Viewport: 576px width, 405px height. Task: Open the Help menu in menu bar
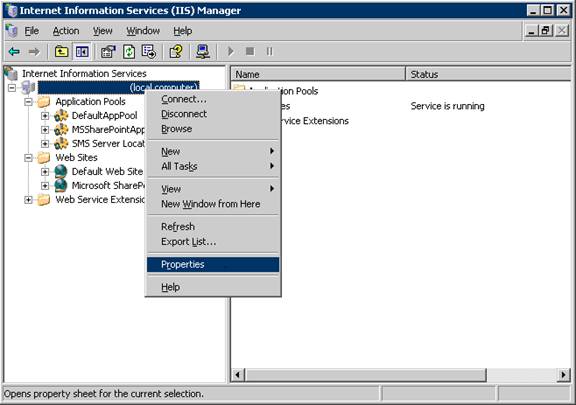[183, 31]
